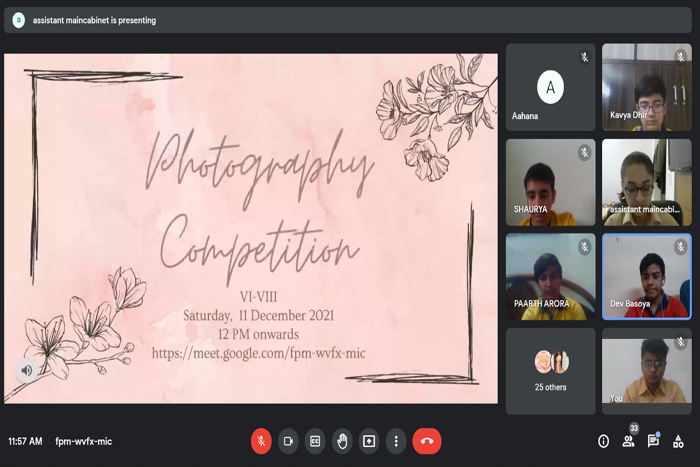This screenshot has width=700, height=467.
Task: Click the muted mic icon on your 'You' tile
Action: [x=680, y=342]
